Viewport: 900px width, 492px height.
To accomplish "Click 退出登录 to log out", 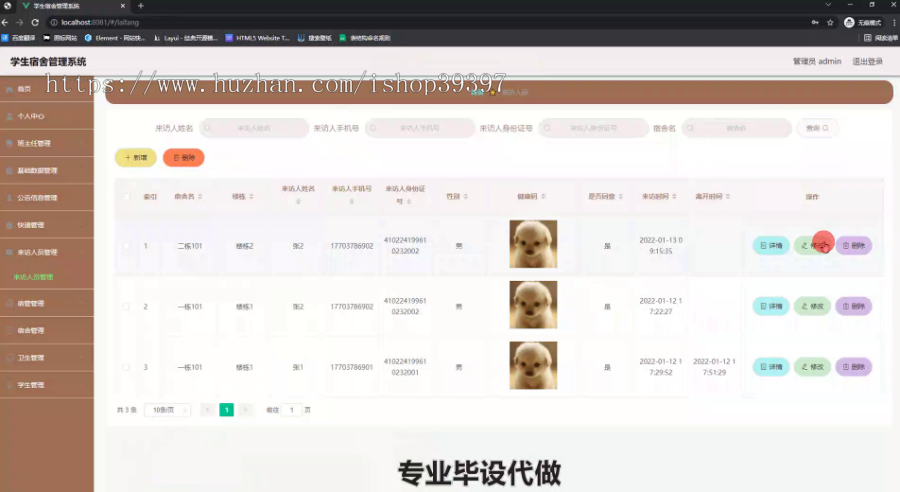I will (867, 61).
